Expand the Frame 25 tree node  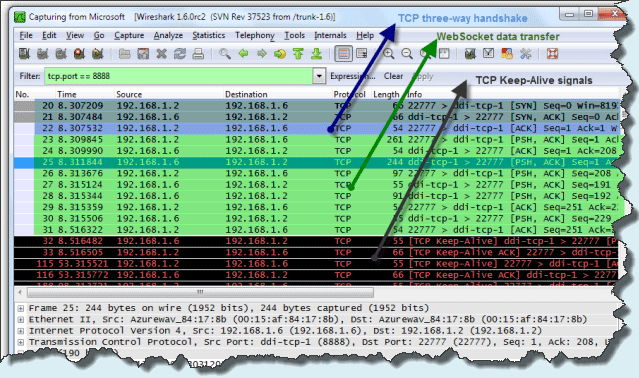coord(20,308)
